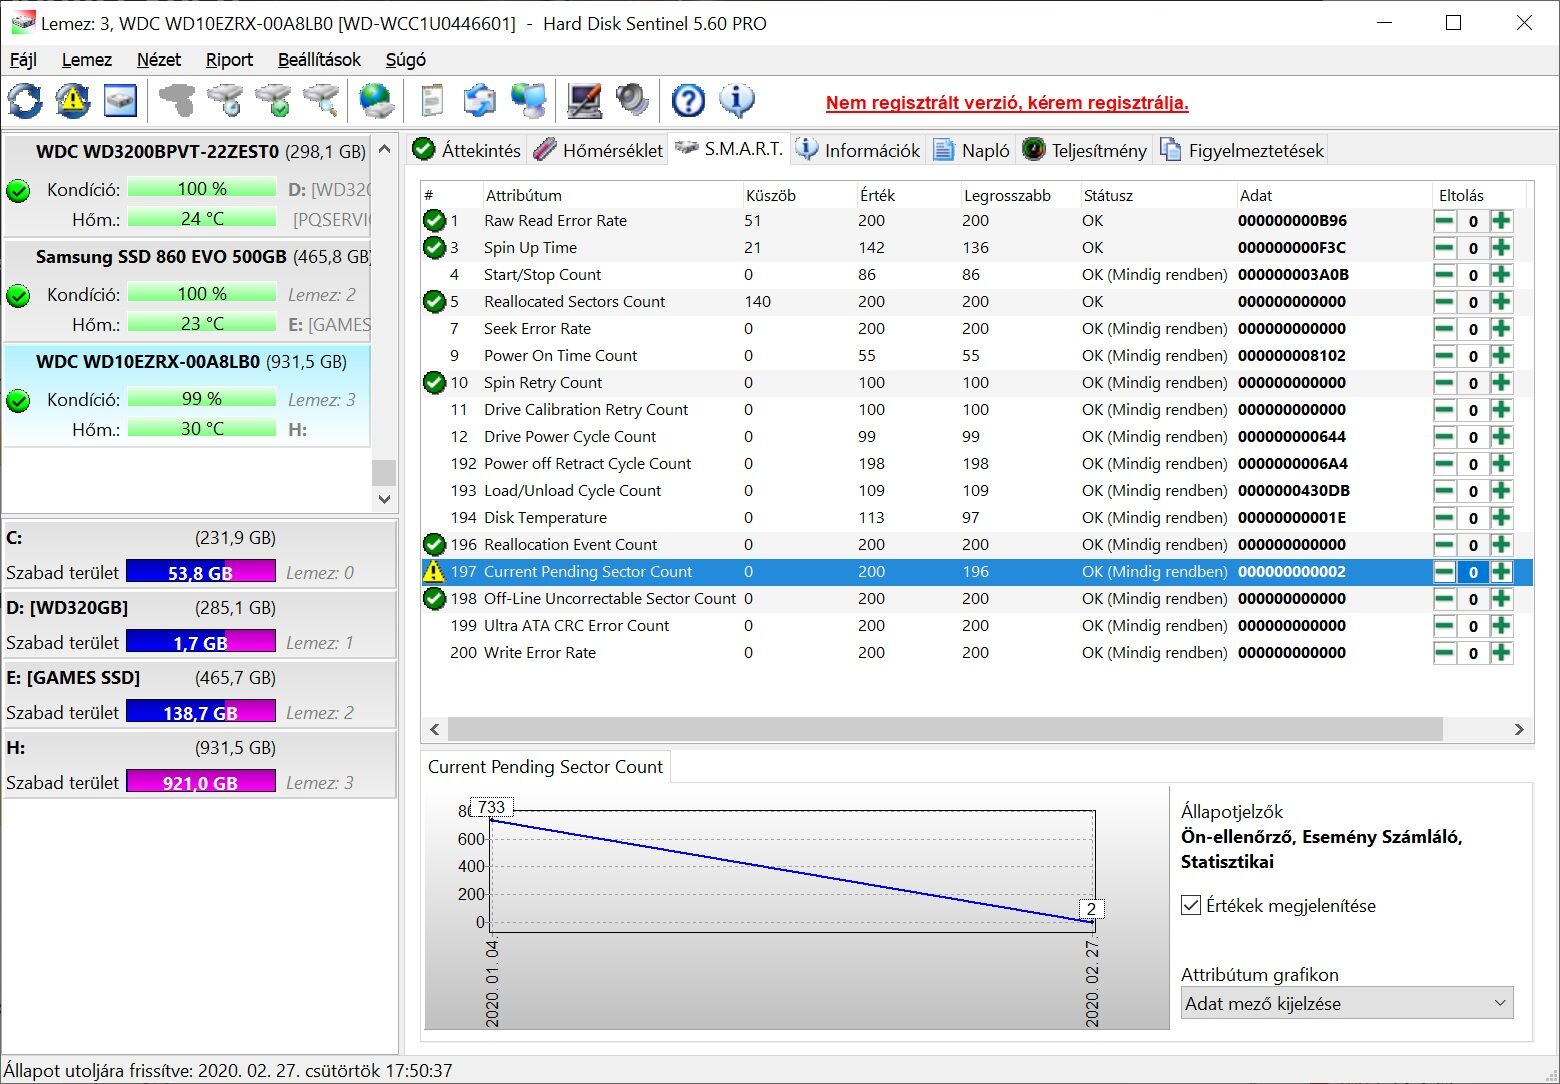Click the network monitor with globe icon
1560x1084 pixels.
point(528,100)
